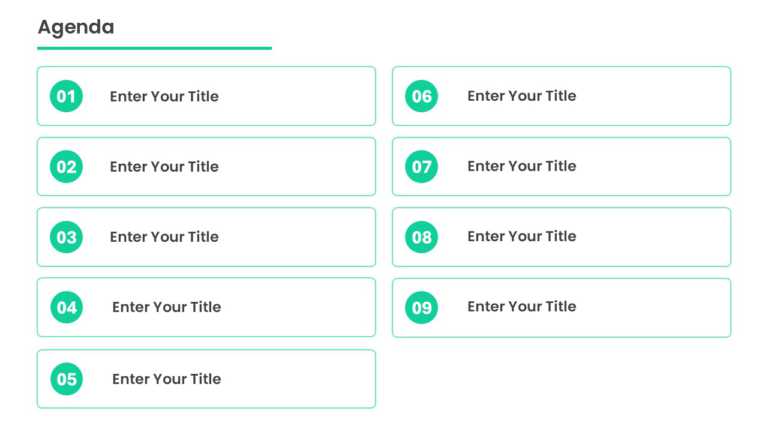Click the title text beside 08
The height and width of the screenshot is (432, 768).
pyautogui.click(x=522, y=236)
